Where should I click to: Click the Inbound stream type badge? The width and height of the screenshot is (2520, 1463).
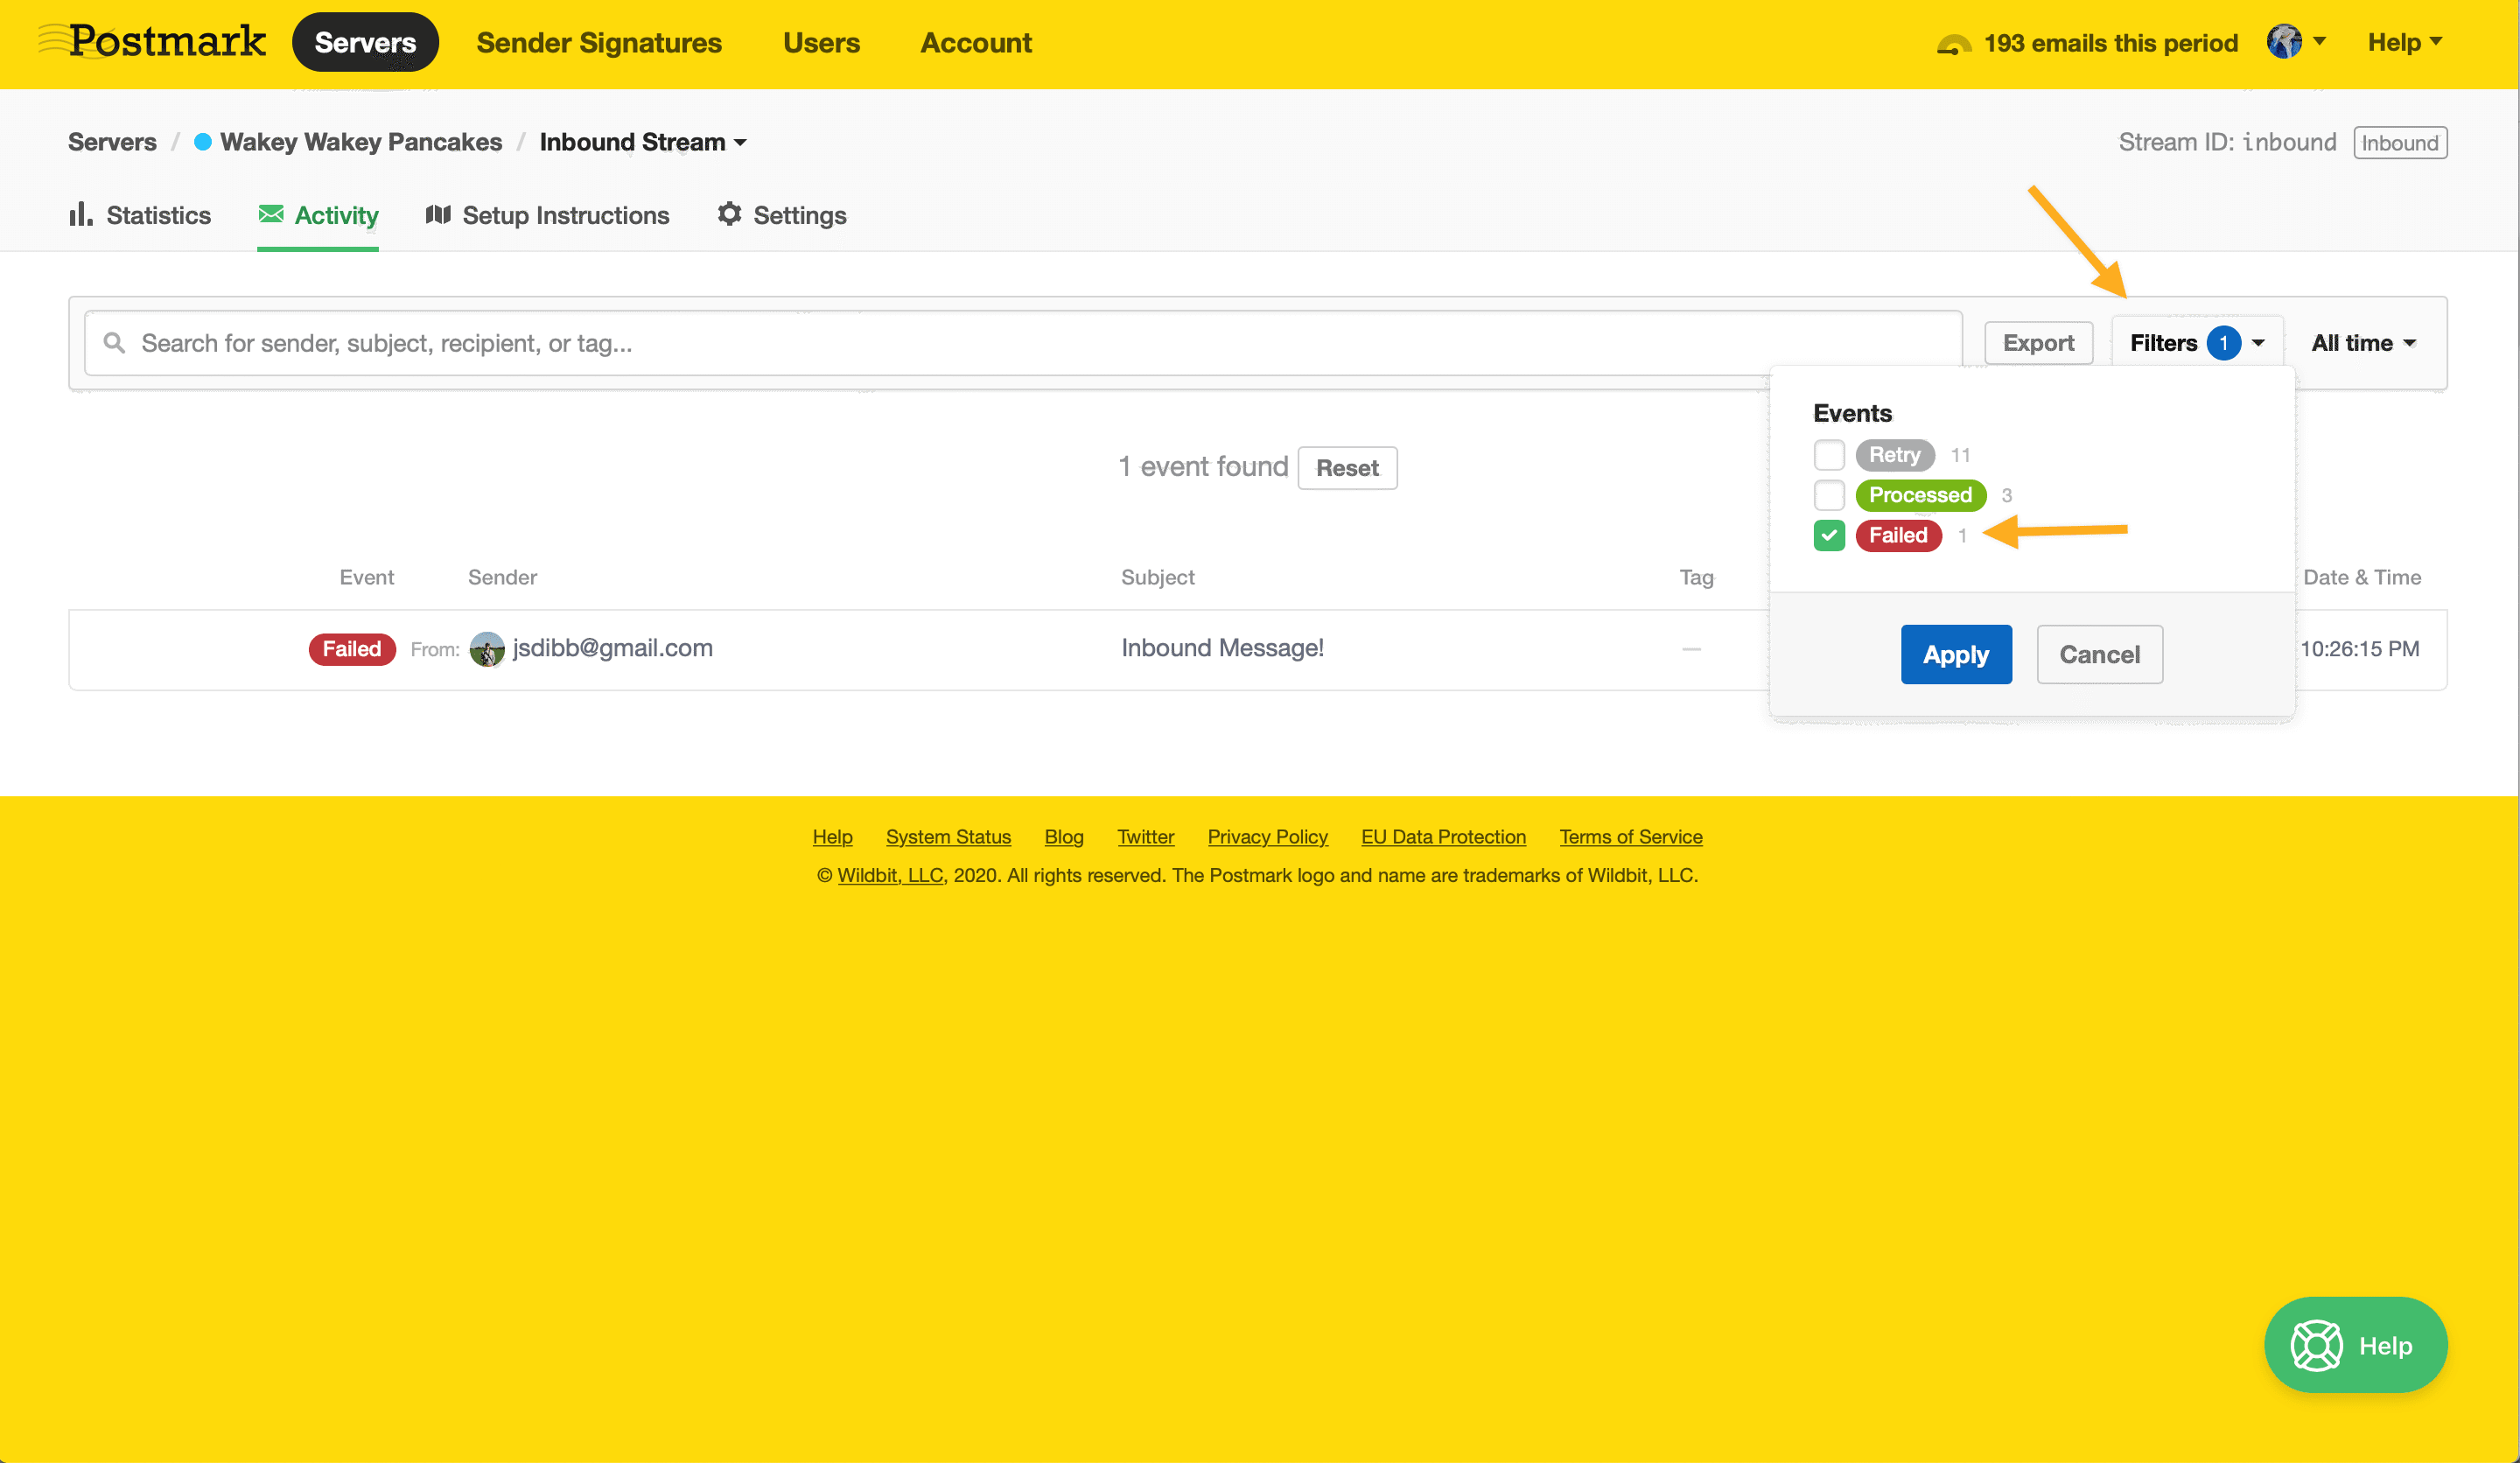(2400, 143)
